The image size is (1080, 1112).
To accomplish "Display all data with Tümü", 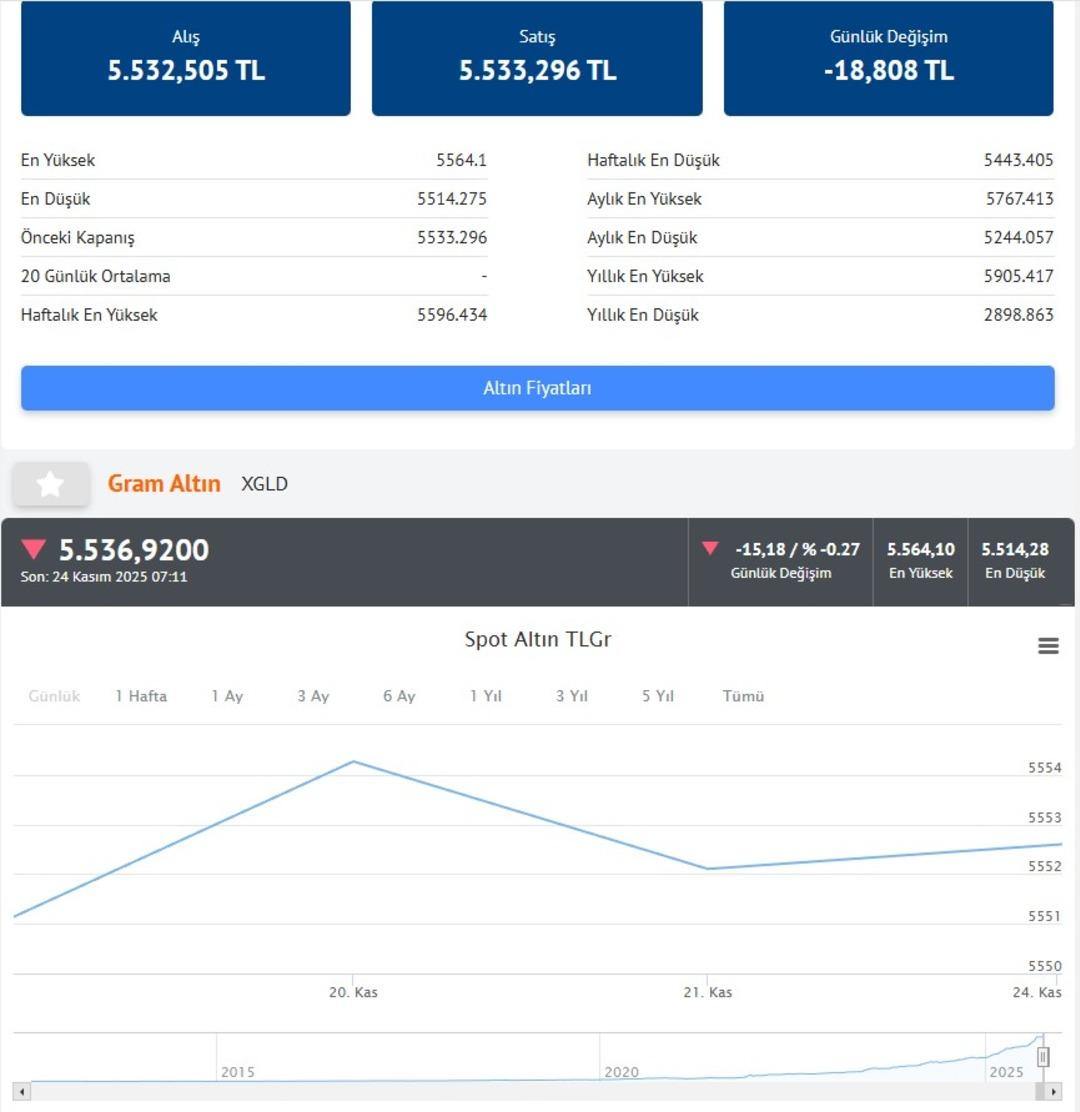I will (x=743, y=696).
